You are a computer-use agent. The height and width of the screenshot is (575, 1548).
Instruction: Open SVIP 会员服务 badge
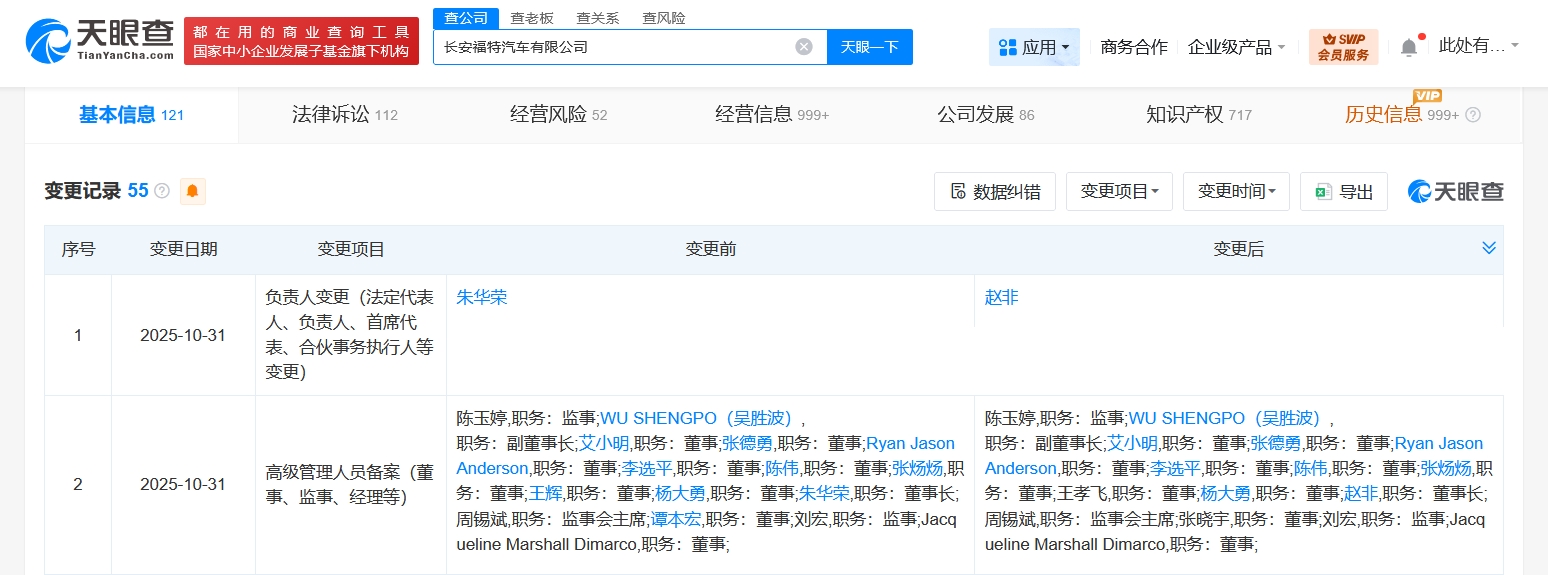coord(1343,47)
